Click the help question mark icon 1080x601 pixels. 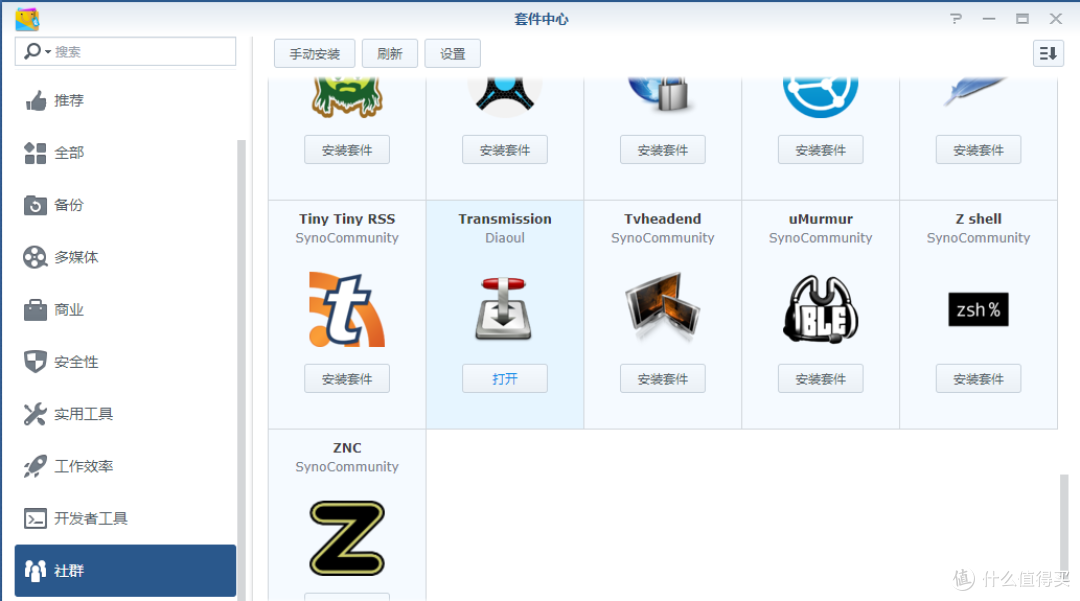pyautogui.click(x=955, y=19)
